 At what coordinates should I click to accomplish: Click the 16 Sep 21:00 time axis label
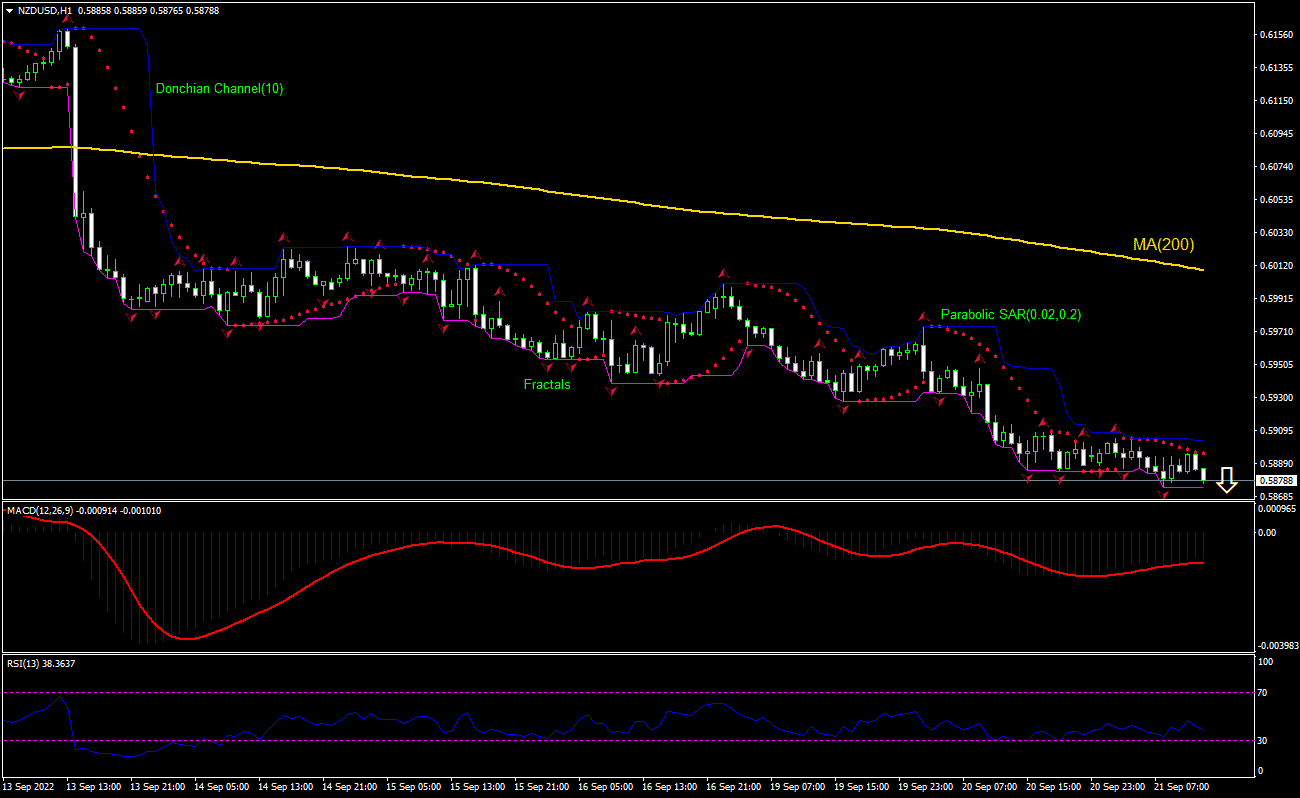click(732, 787)
